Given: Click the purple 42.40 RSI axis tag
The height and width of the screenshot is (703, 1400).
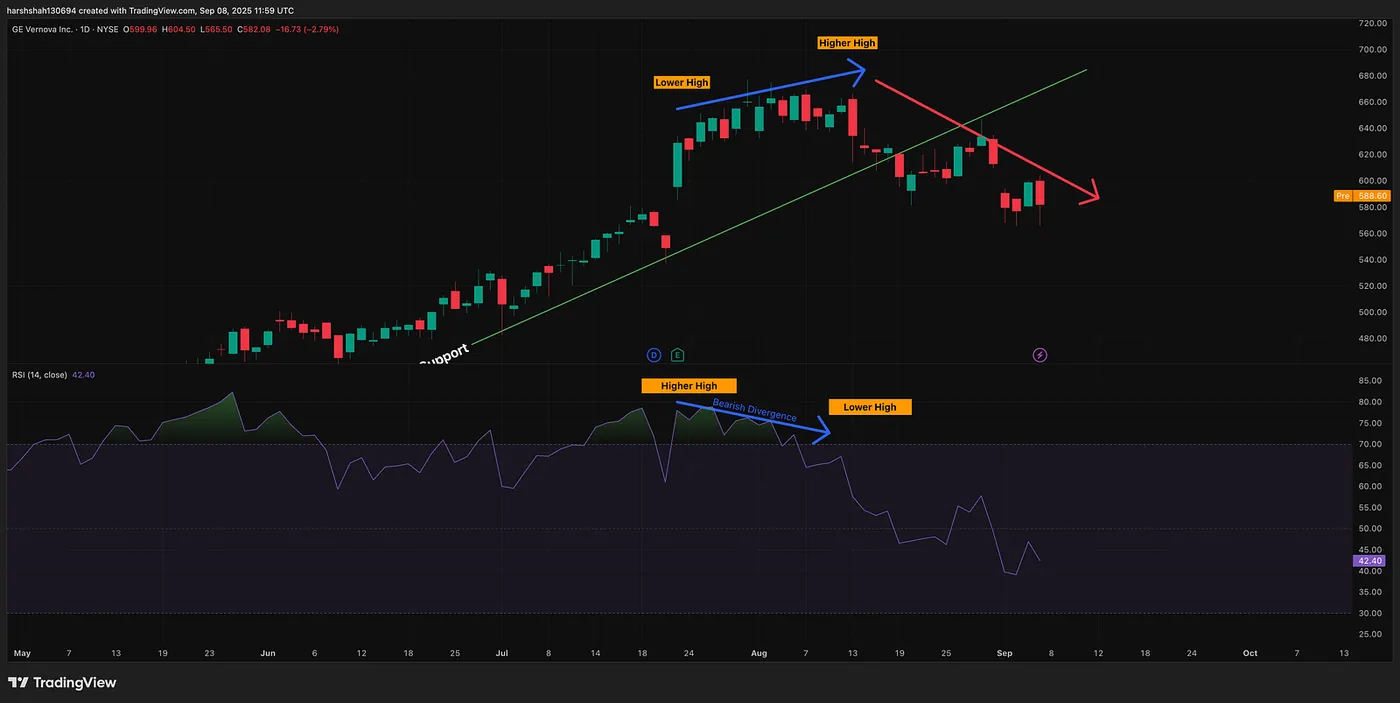Looking at the screenshot, I should tap(1370, 562).
